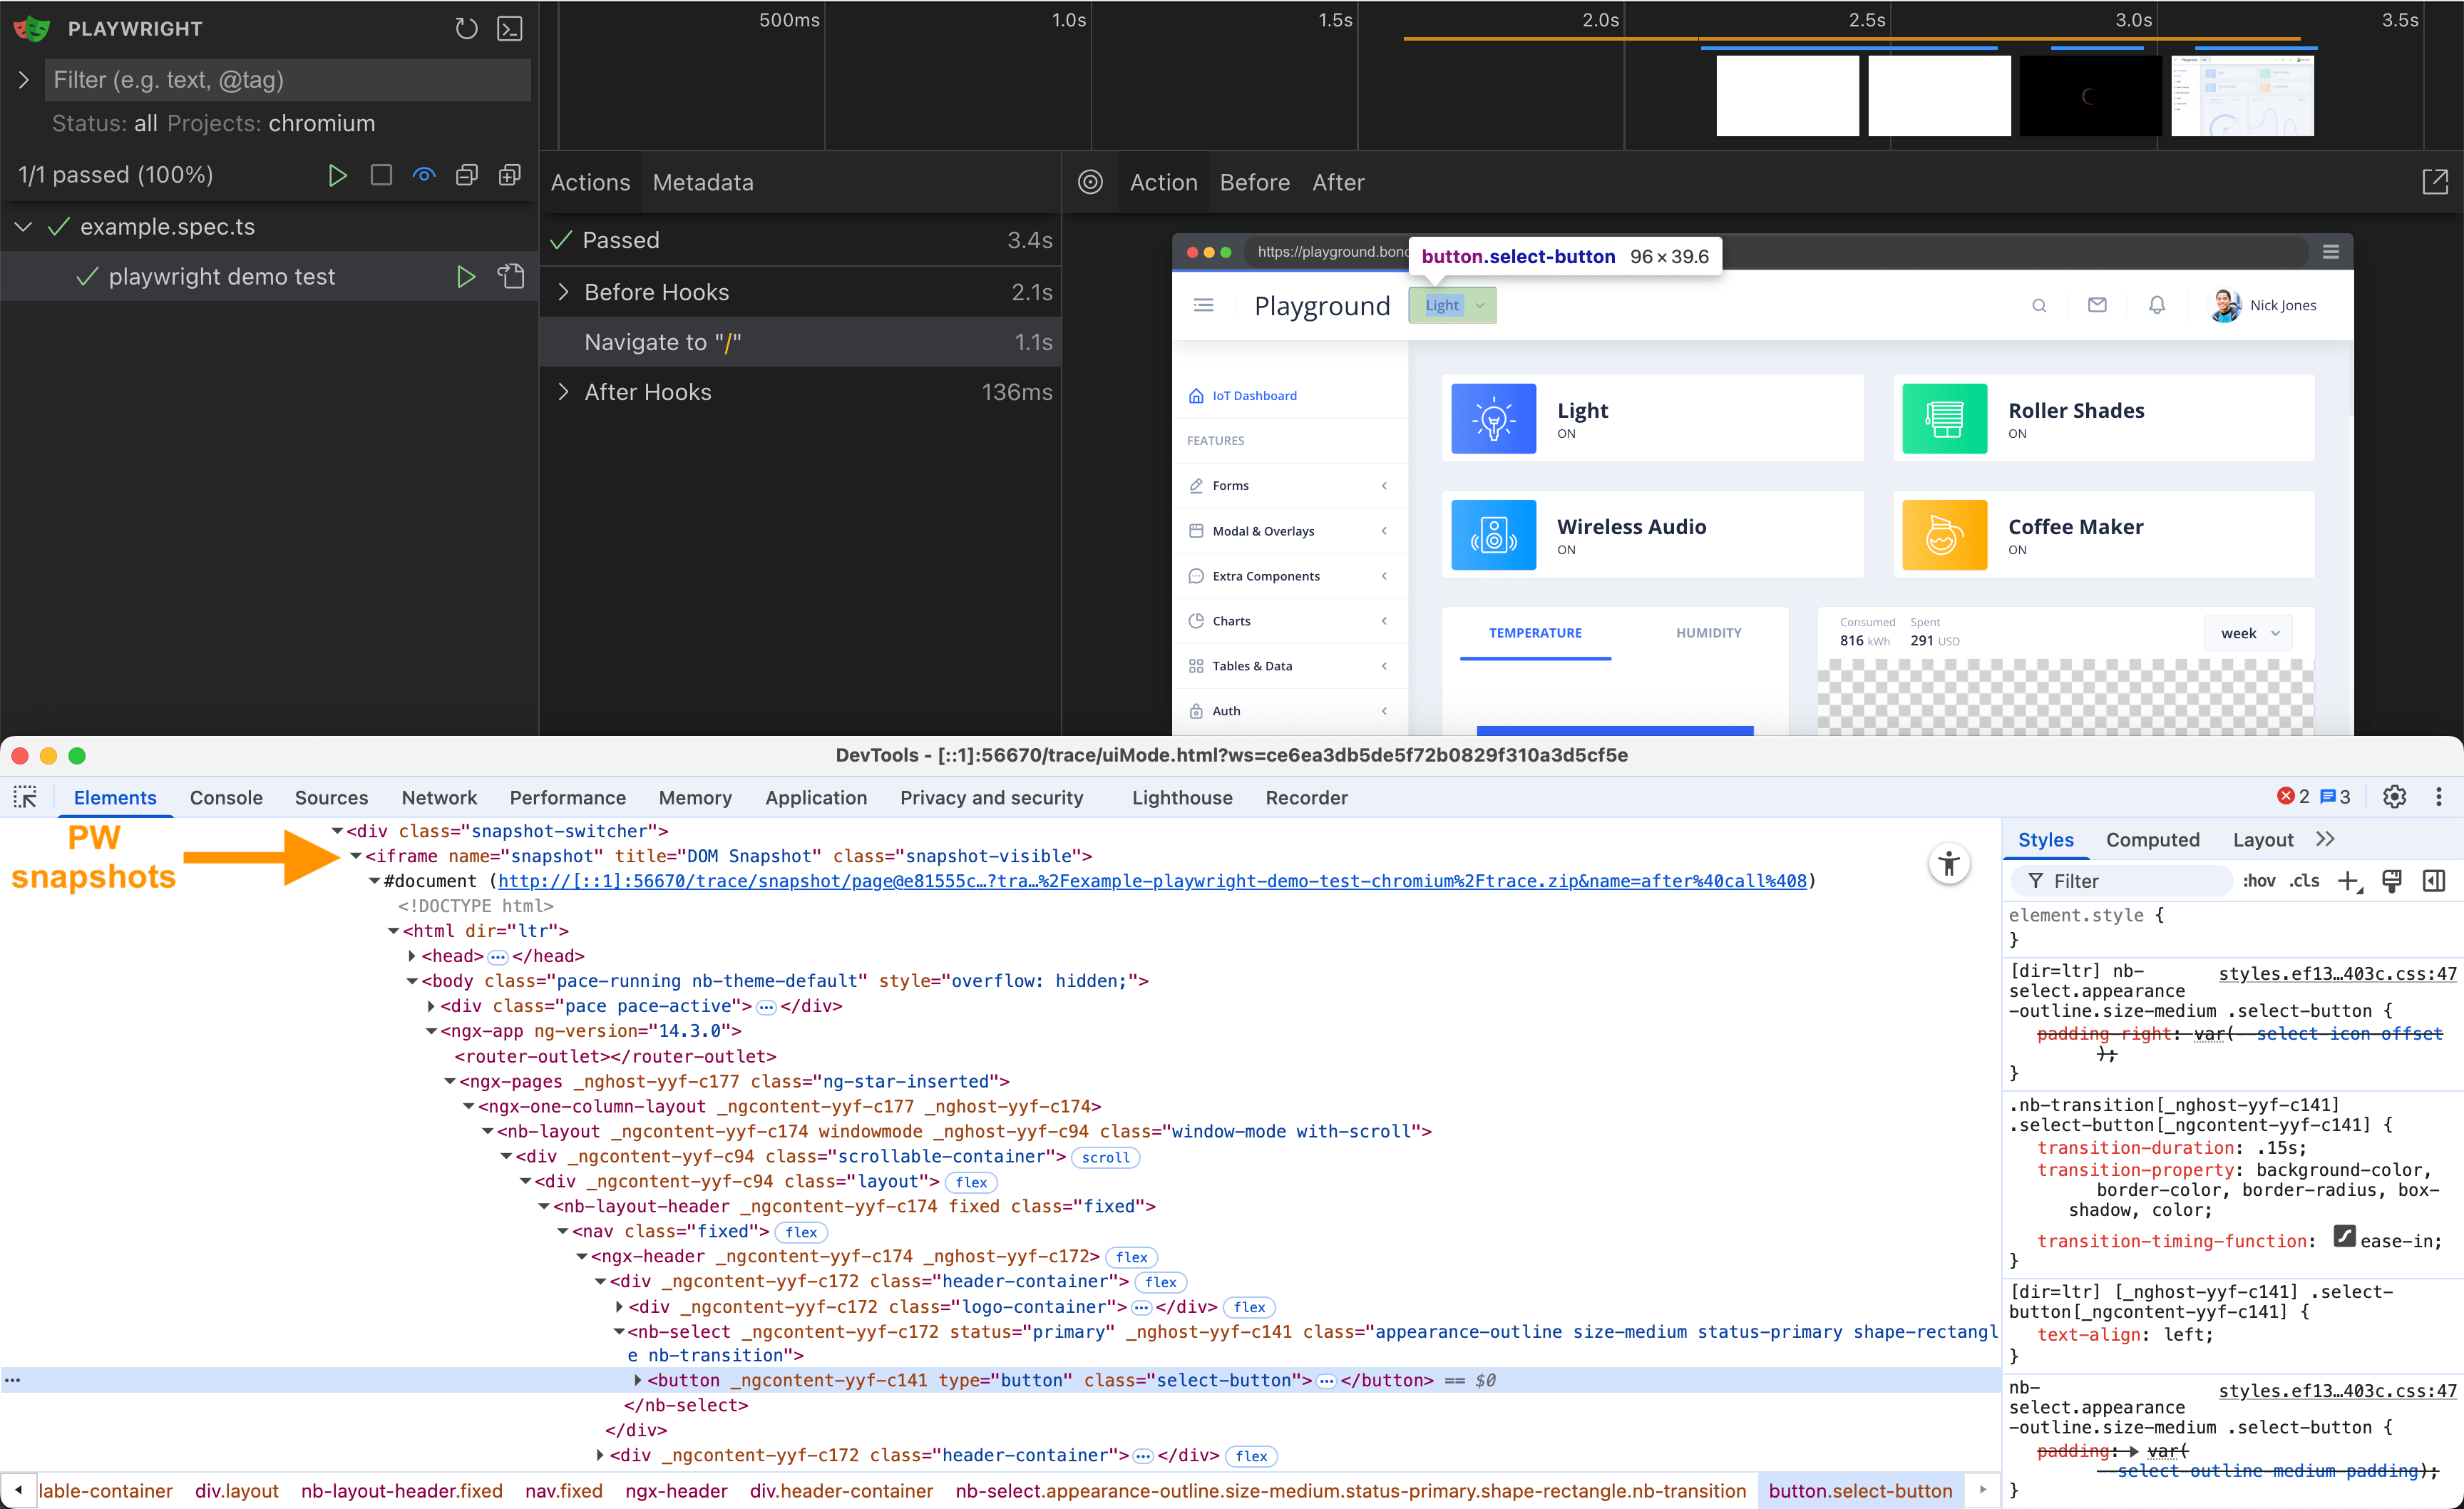This screenshot has height=1509, width=2464.
Task: Toggle the .cls class editor button
Action: [2304, 881]
